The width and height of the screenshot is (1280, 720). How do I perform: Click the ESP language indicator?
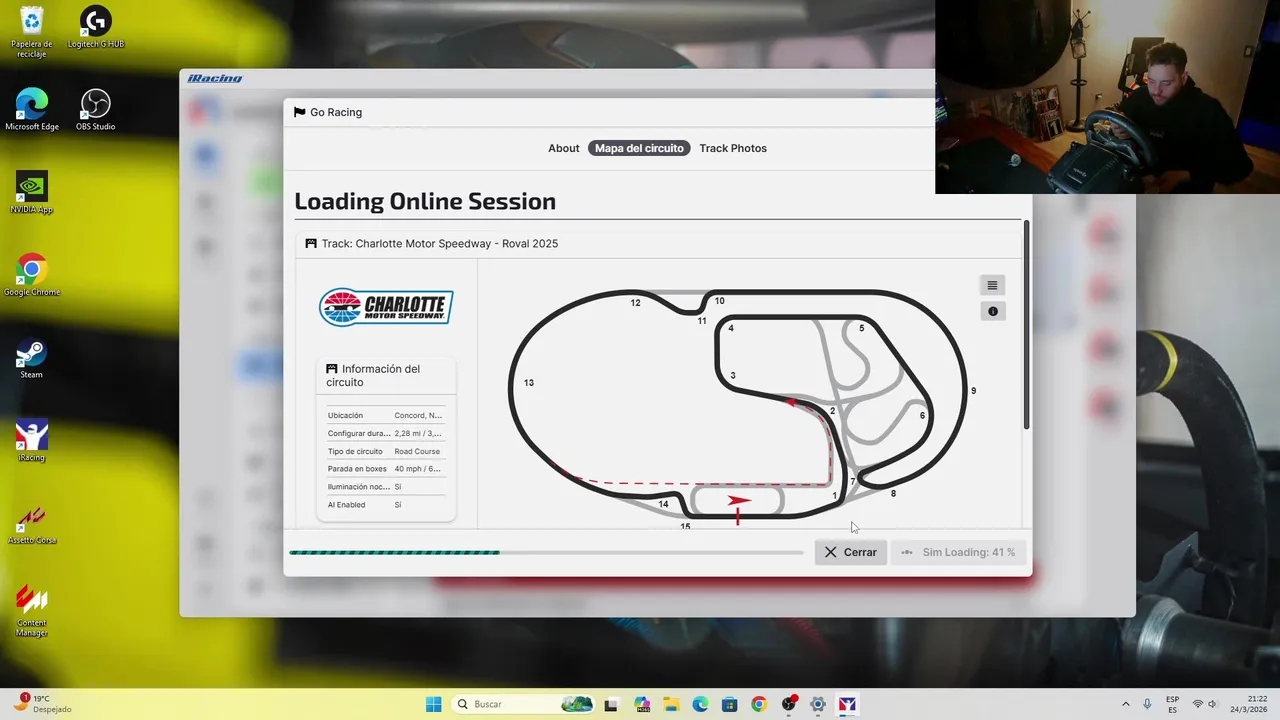(x=1172, y=704)
